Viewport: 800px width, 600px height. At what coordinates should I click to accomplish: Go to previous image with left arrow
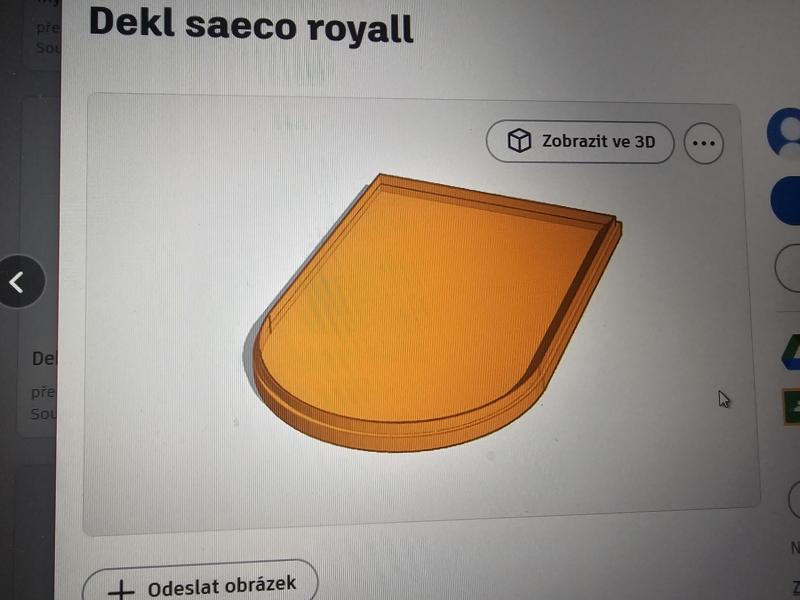(x=20, y=281)
